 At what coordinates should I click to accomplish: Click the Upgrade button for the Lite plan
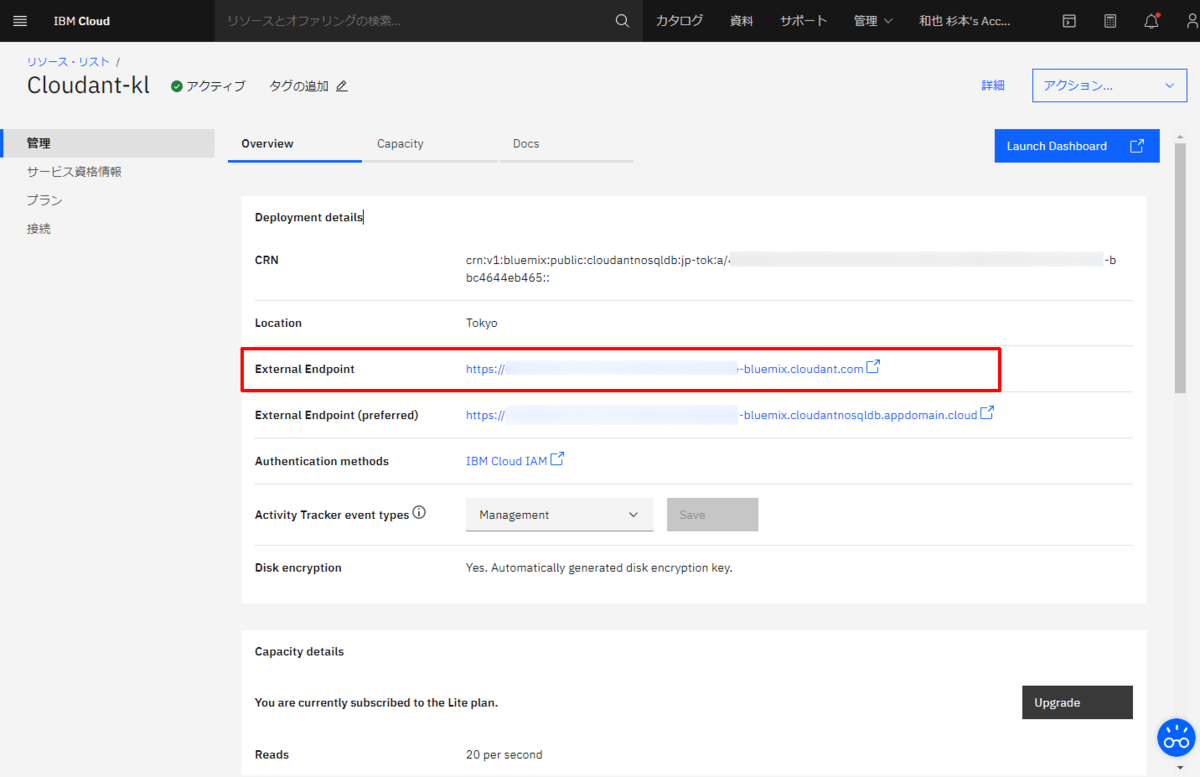1077,702
